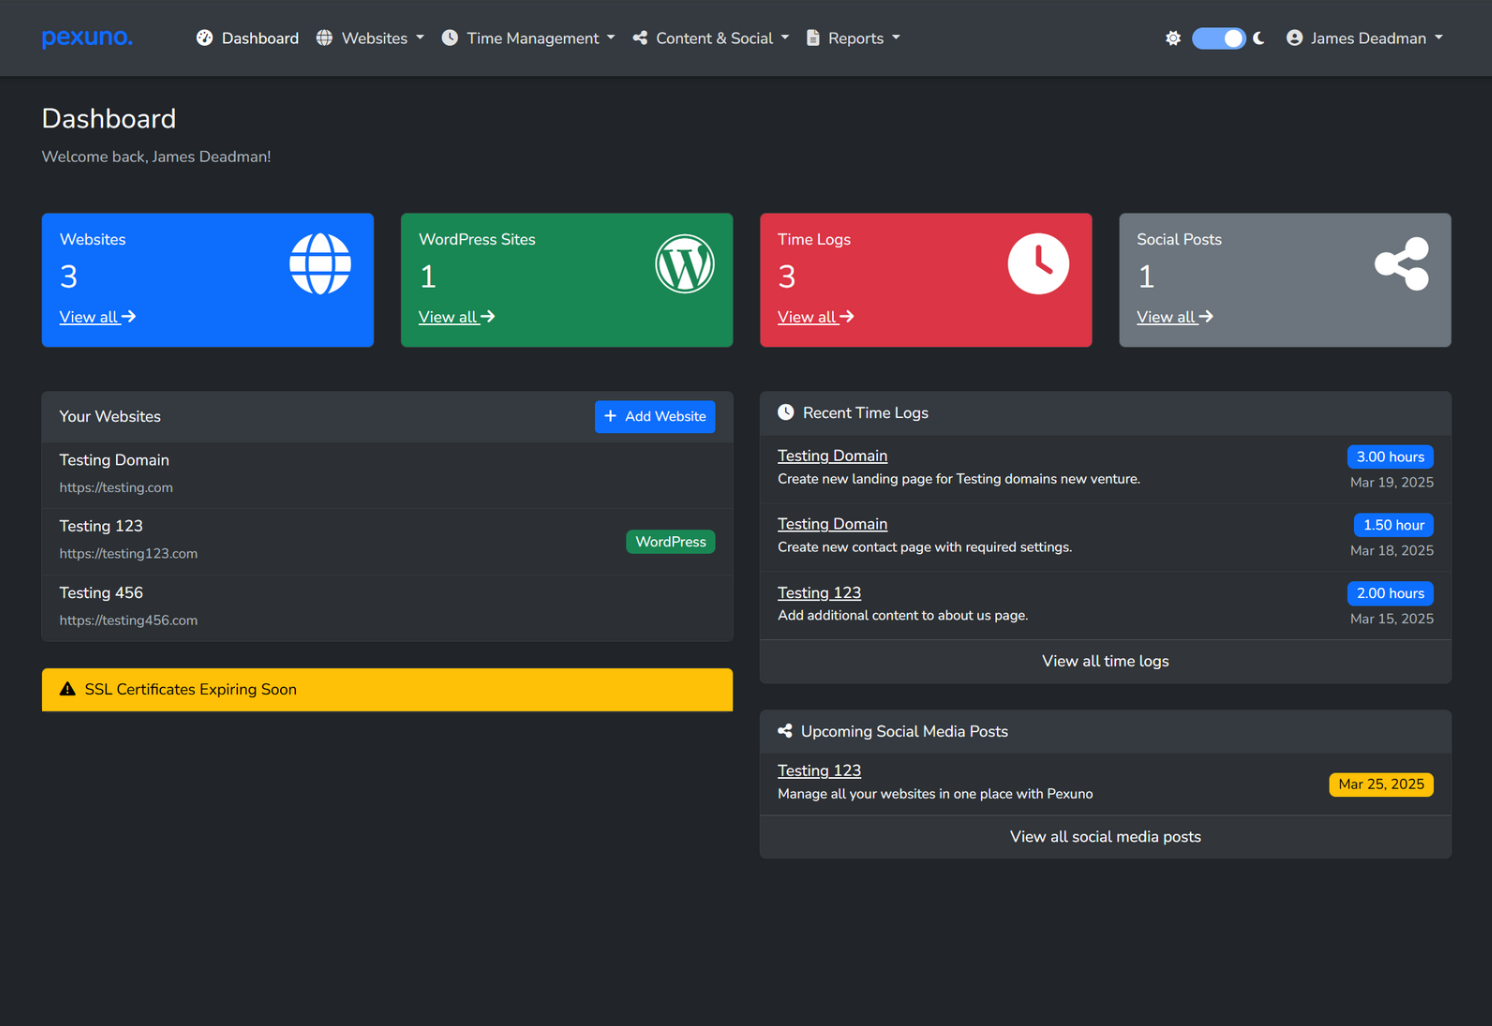Open the Reports dropdown menu
Viewport: 1492px width, 1026px height.
click(x=853, y=38)
